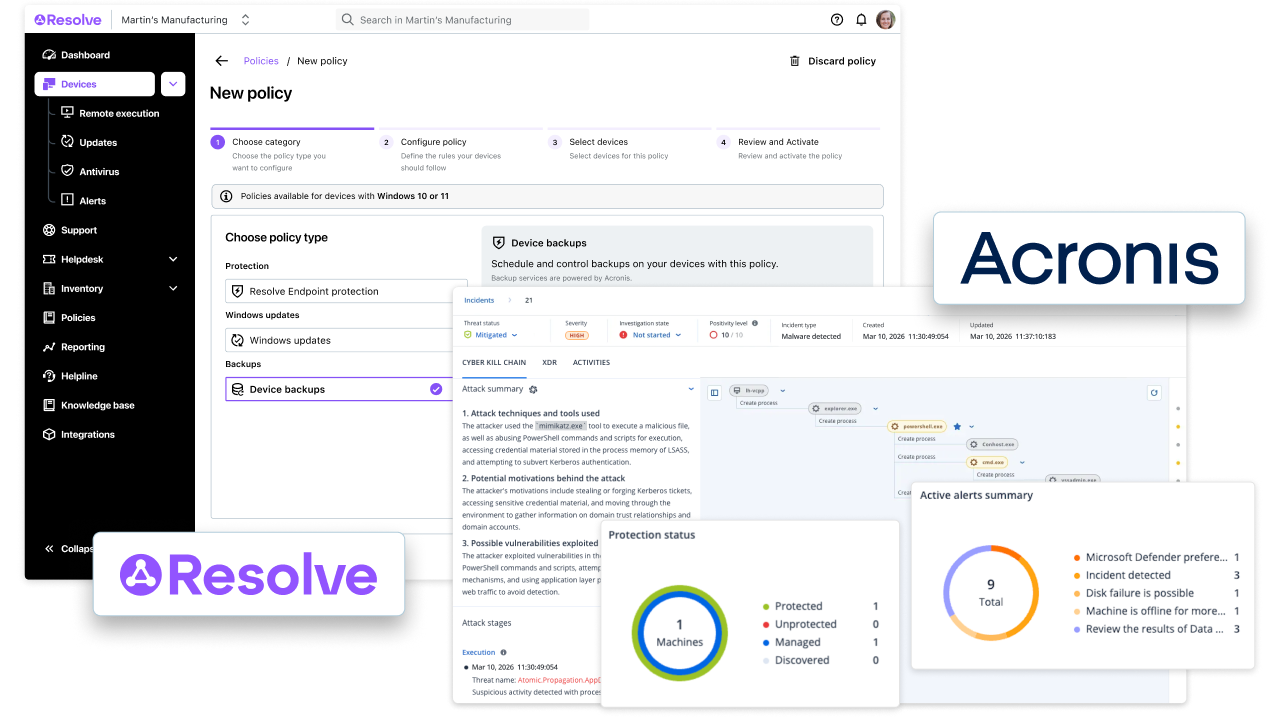Select the CYBER KILL CHAIN tab
Viewport: 1280px width, 720px height.
(x=494, y=362)
